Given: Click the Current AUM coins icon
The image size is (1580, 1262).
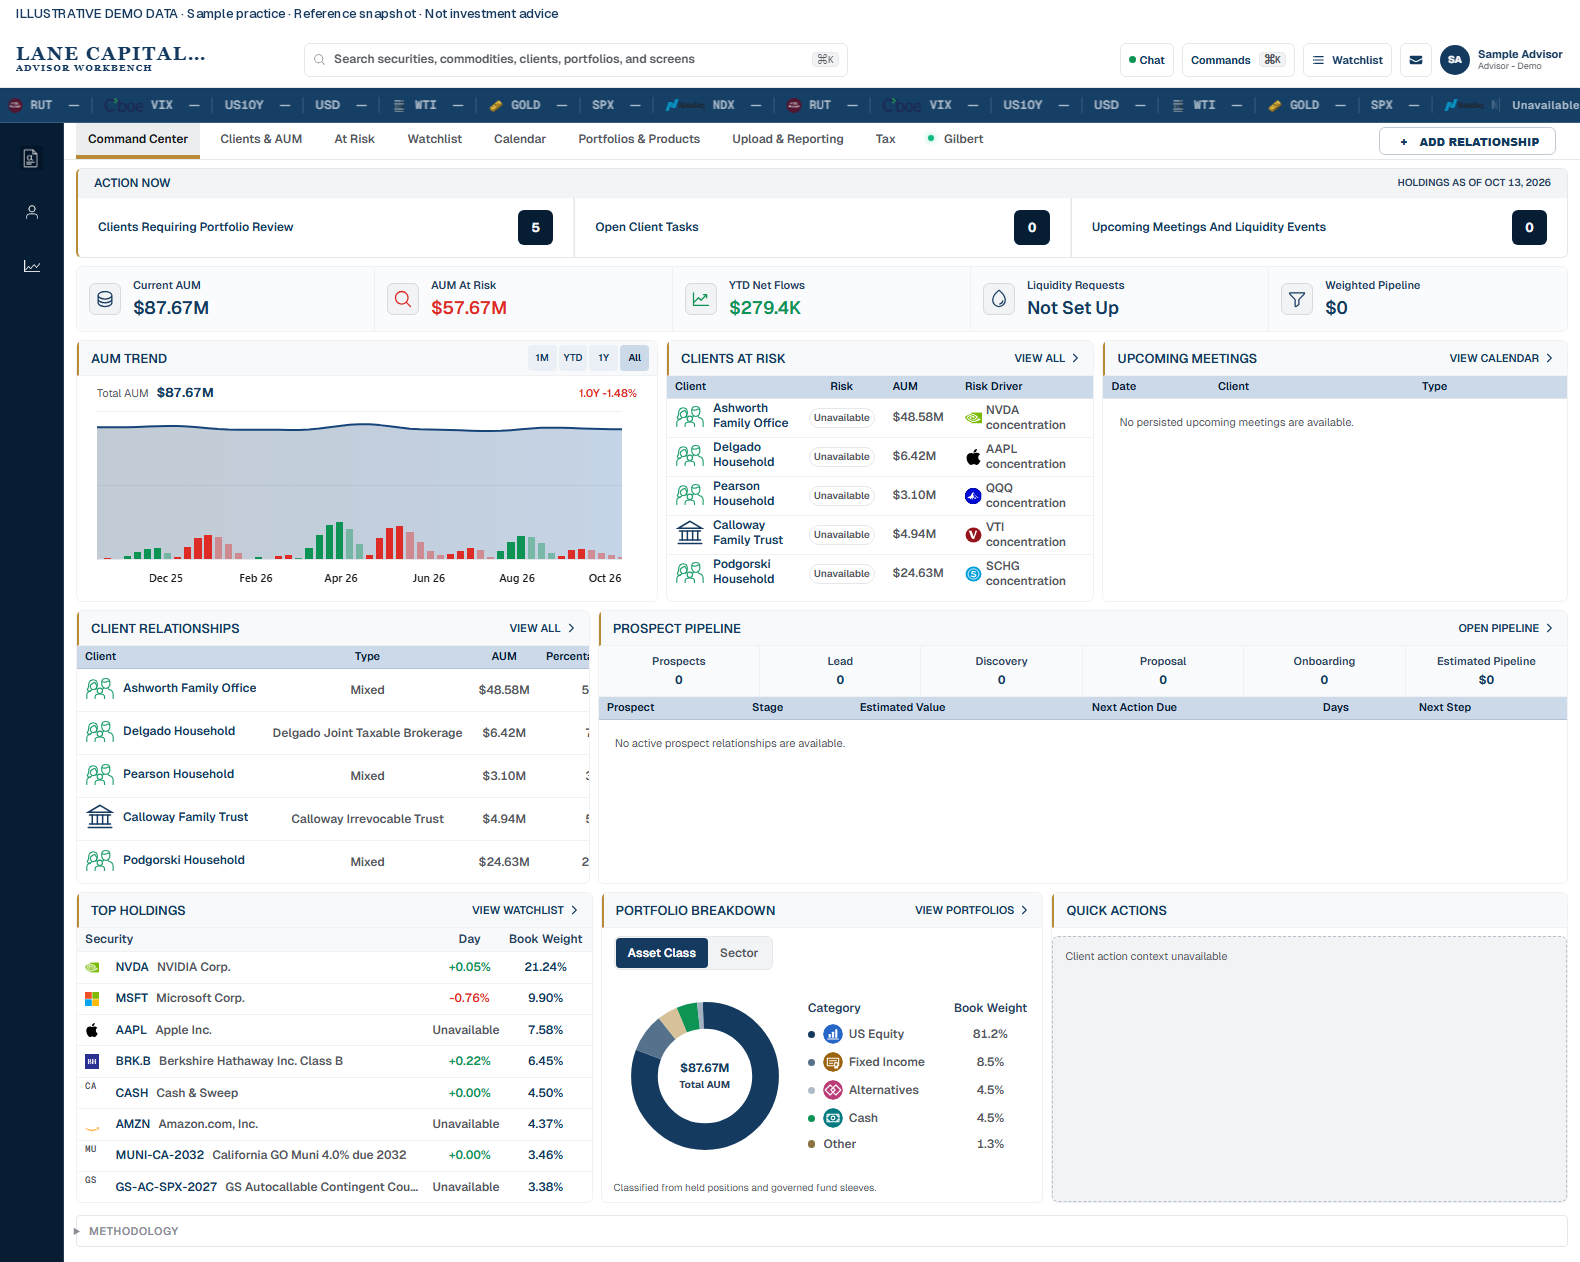Looking at the screenshot, I should pos(105,299).
